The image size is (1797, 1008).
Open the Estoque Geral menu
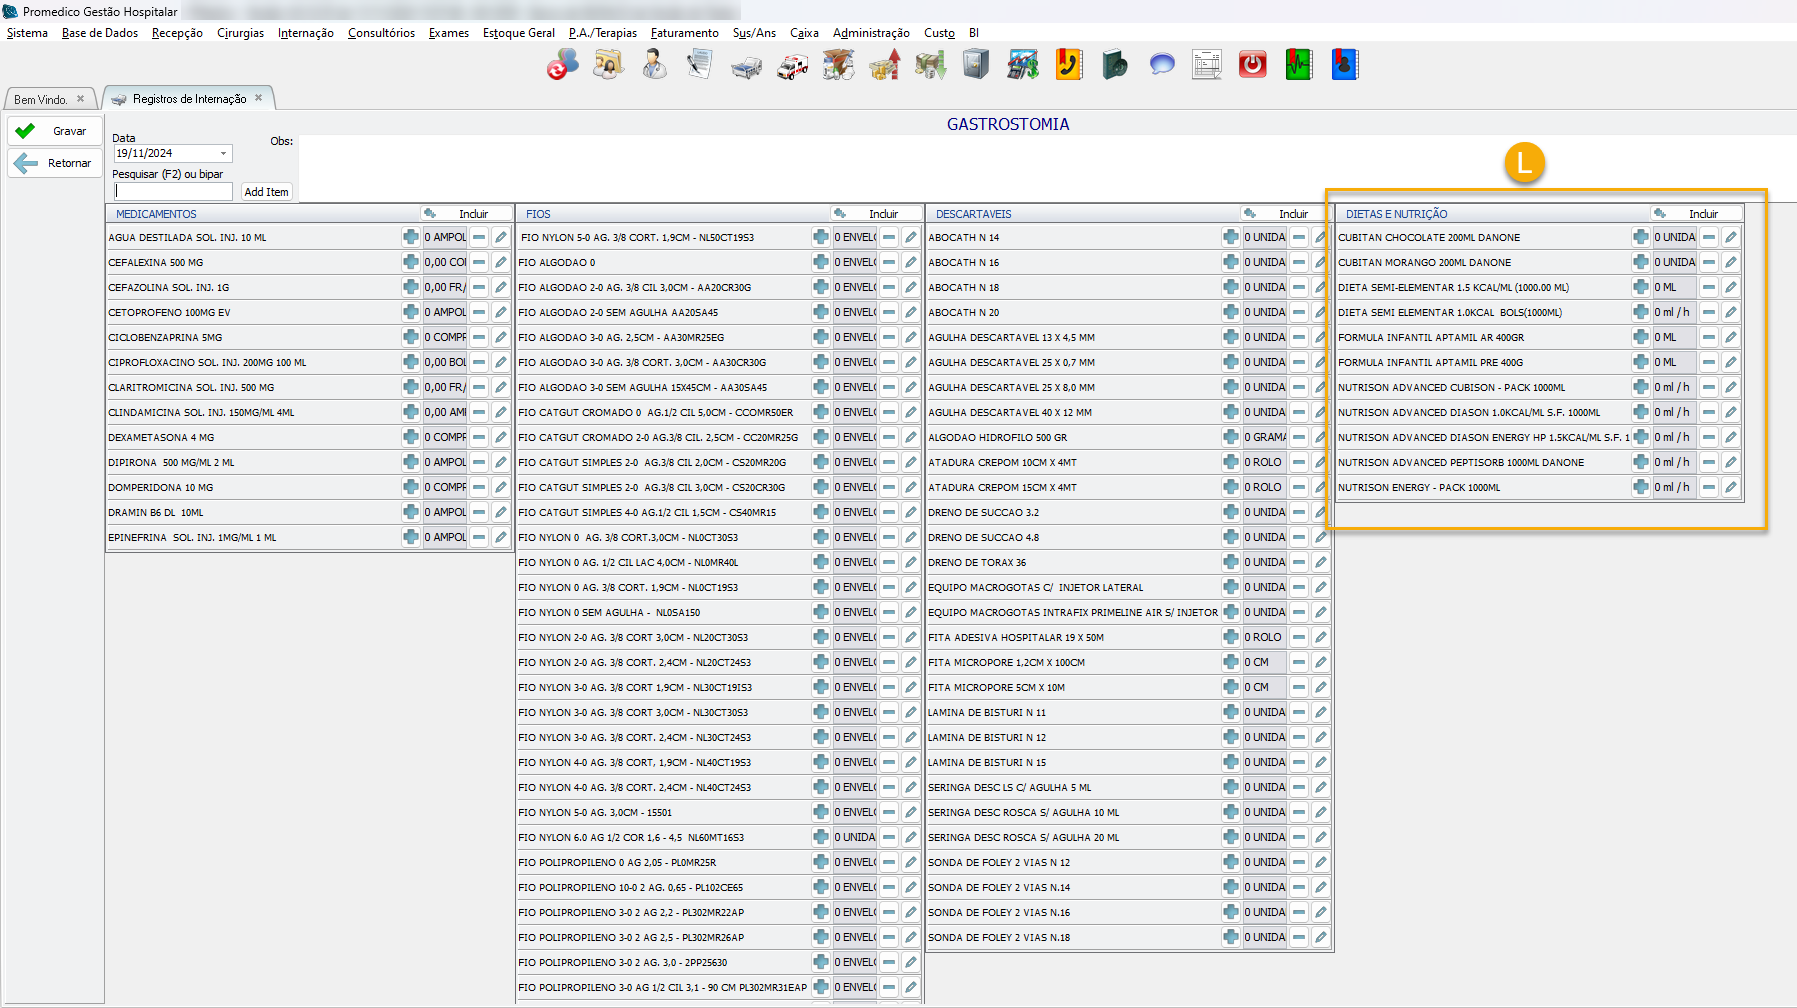click(x=518, y=33)
